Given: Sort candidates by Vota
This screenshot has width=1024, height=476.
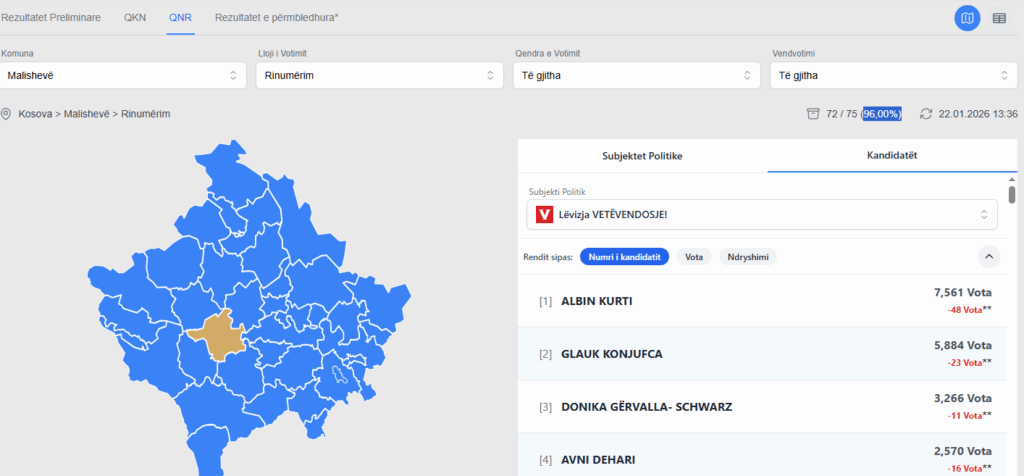Looking at the screenshot, I should point(692,257).
